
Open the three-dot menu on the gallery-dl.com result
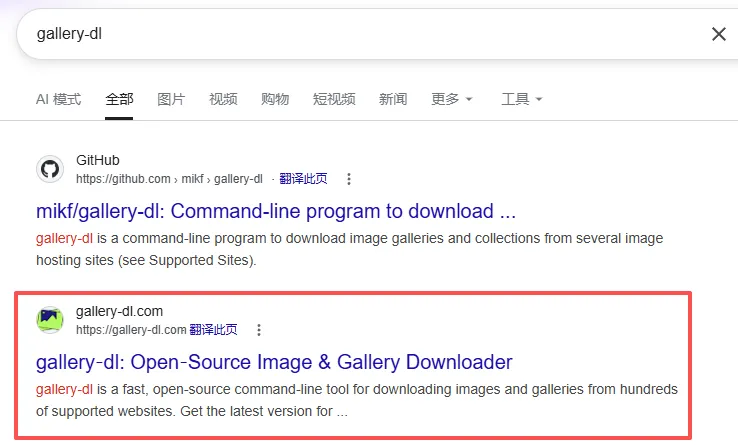(x=258, y=330)
